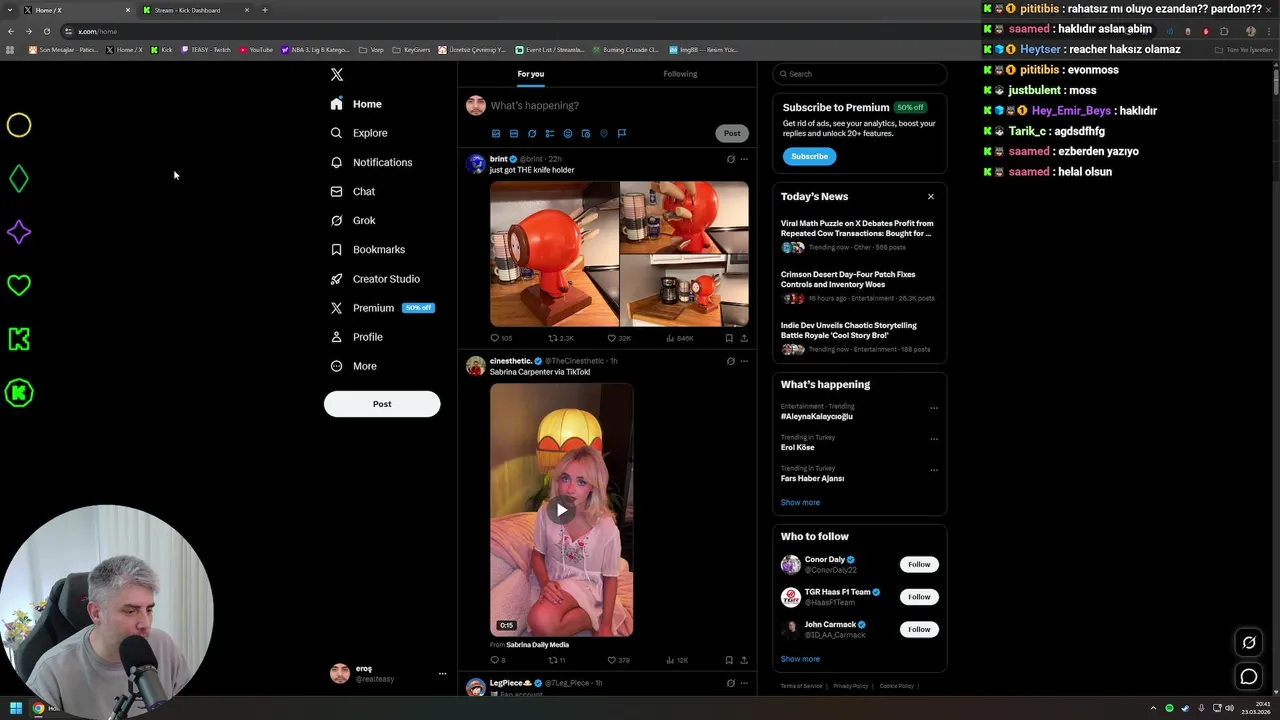The image size is (1280, 720).
Task: Open options for Fars Haber Ajansı trend
Action: 934,470
